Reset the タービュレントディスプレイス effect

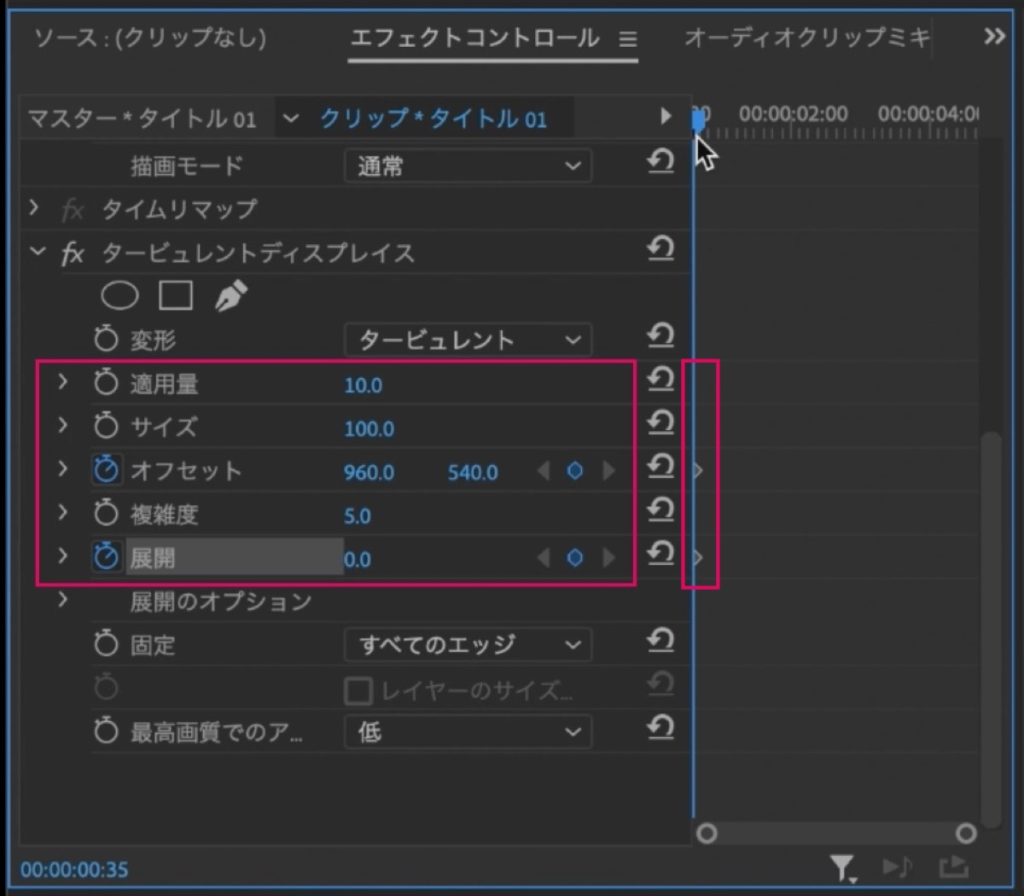660,248
